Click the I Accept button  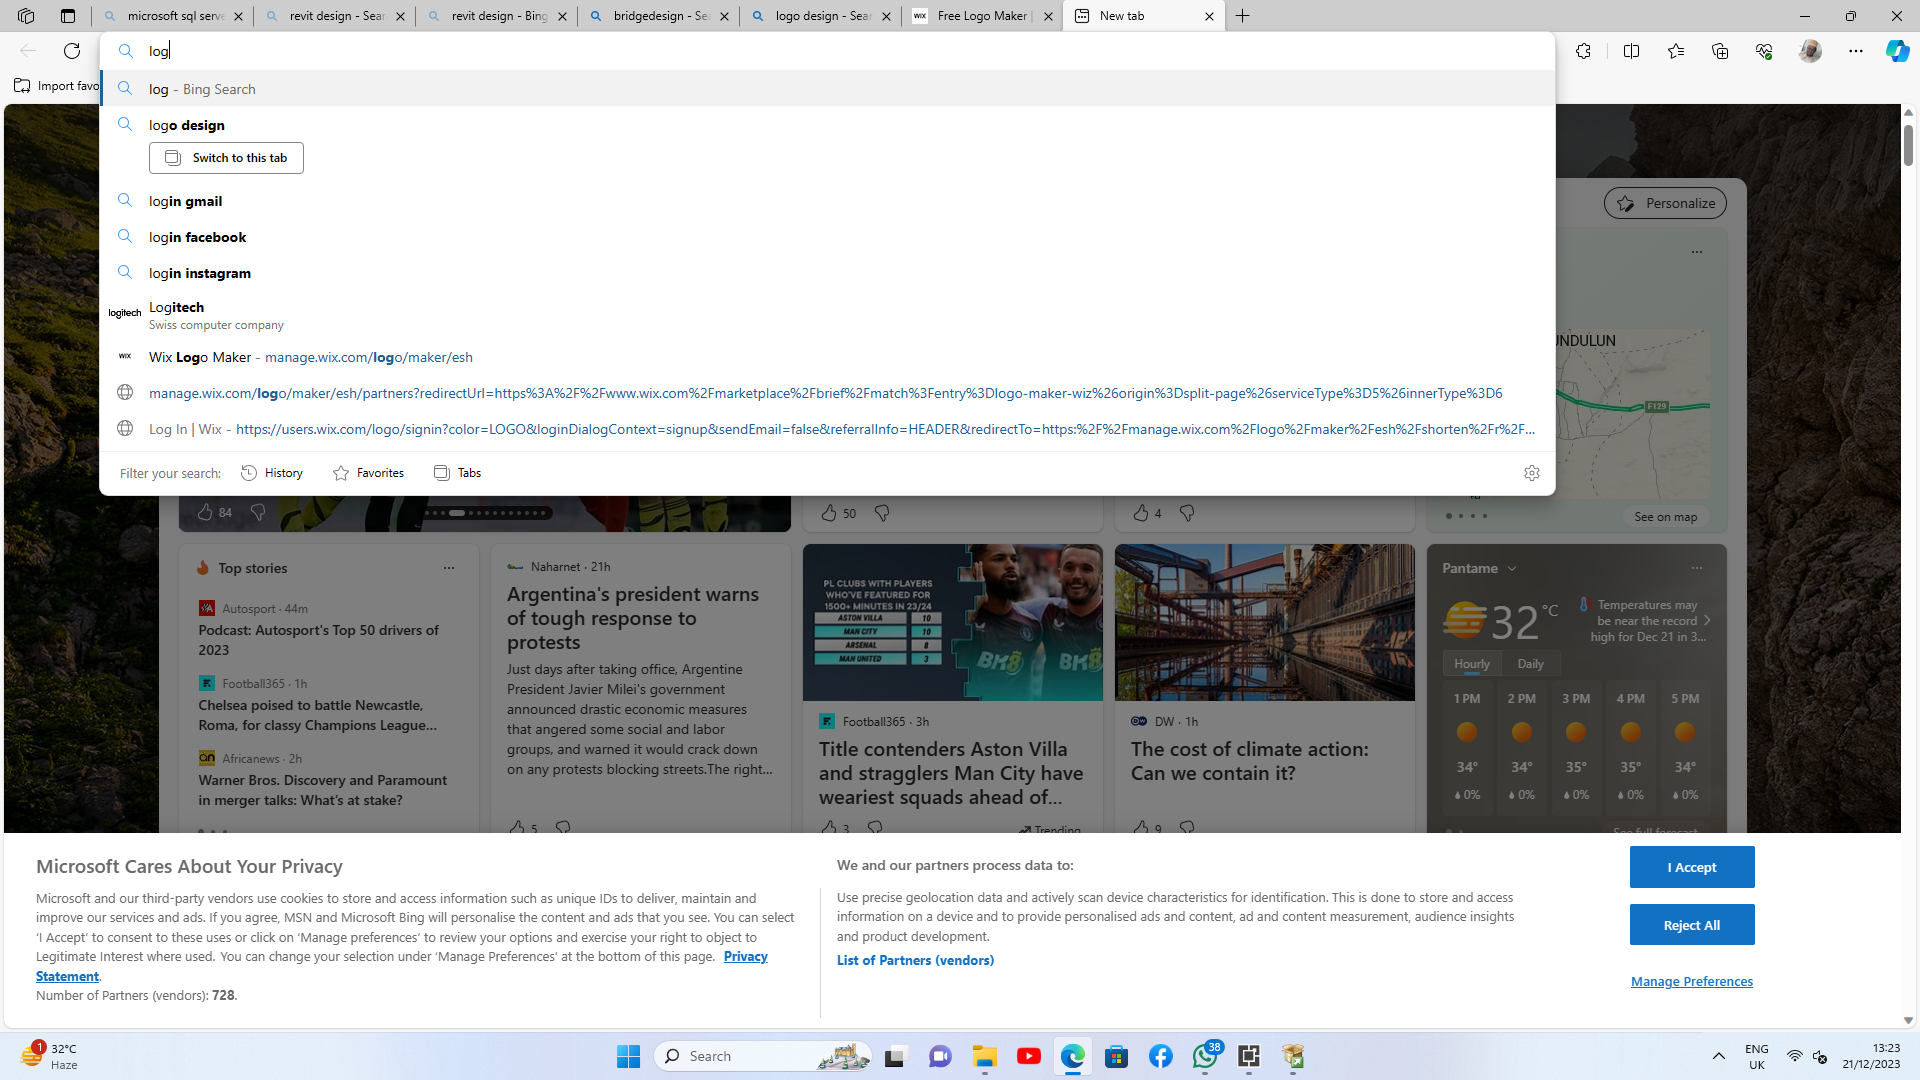point(1691,867)
